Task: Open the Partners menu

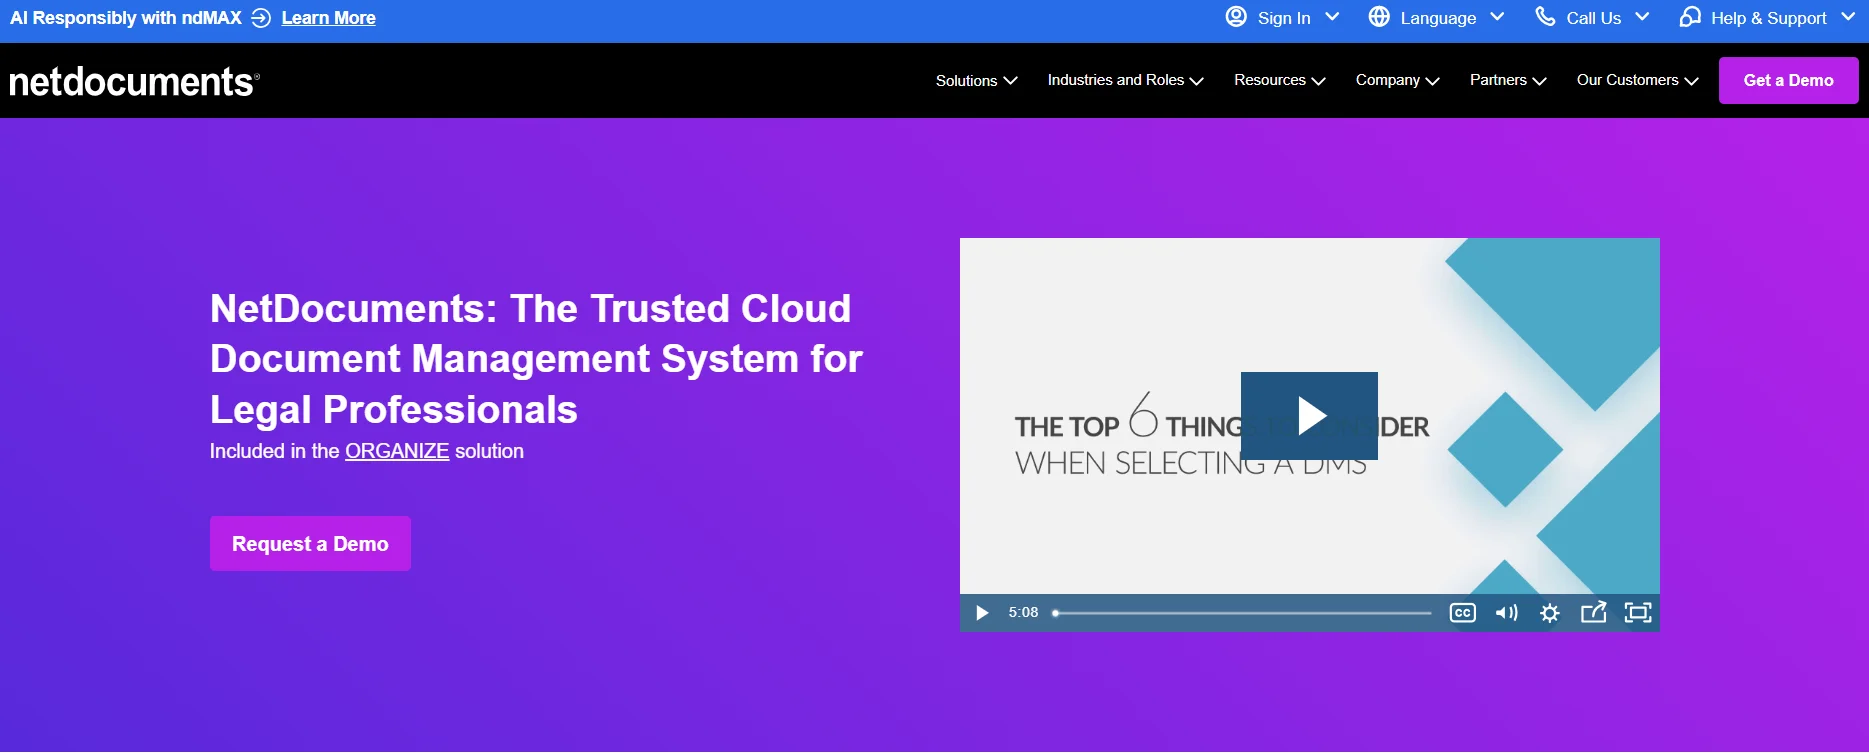Action: [1508, 80]
